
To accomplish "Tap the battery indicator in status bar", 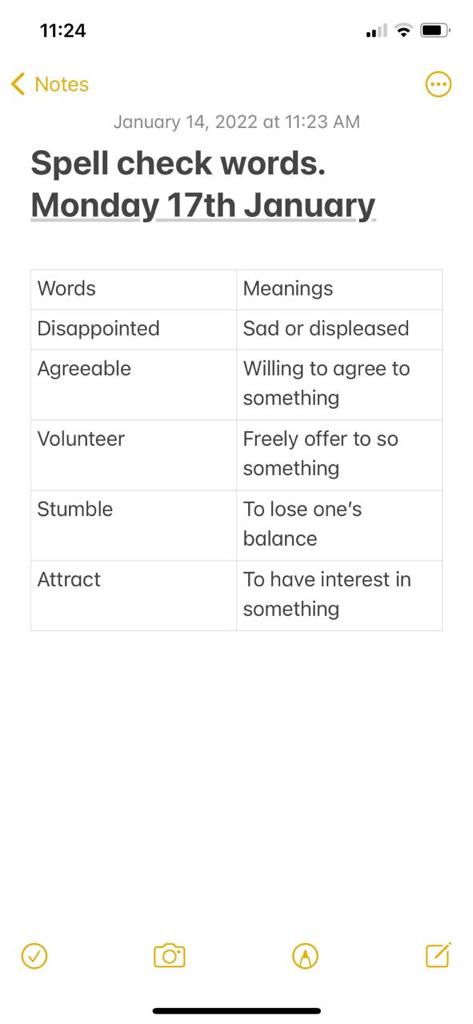I will [434, 30].
